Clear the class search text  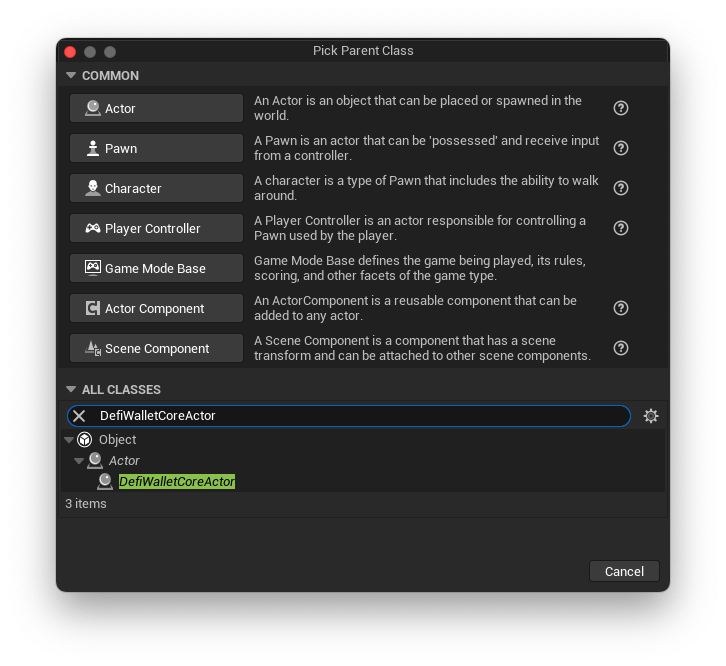pos(79,416)
